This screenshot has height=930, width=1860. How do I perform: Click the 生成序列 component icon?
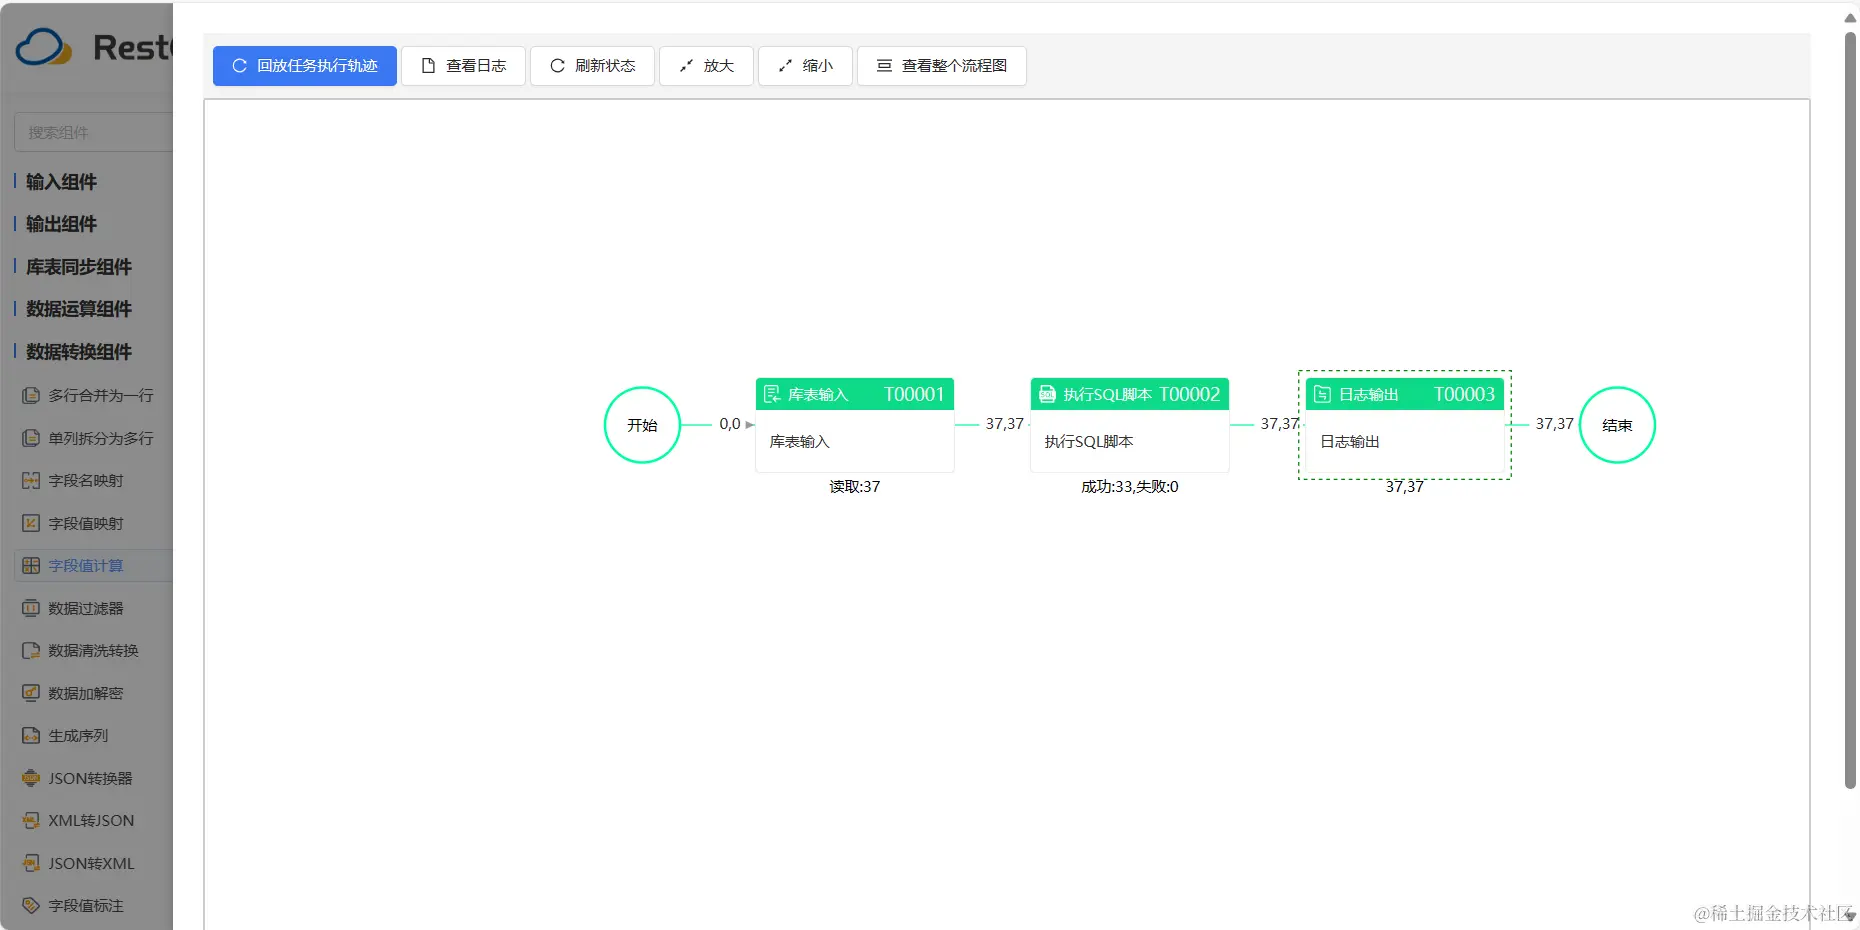(31, 735)
